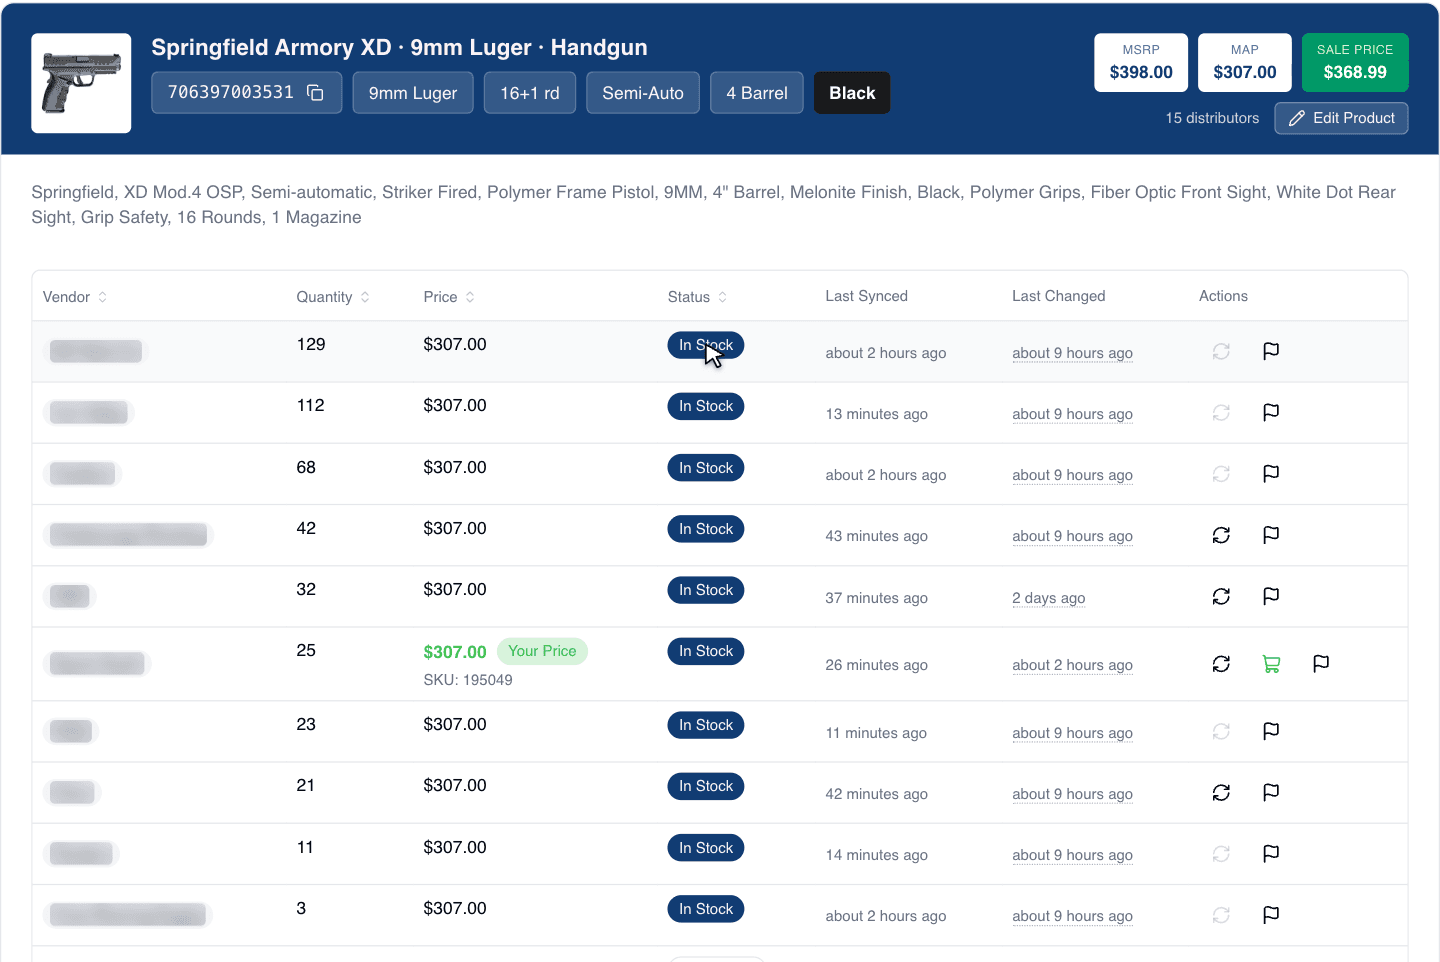Viewport: 1440px width, 962px height.
Task: Flag the vendor row with quantity 112
Action: tap(1271, 412)
